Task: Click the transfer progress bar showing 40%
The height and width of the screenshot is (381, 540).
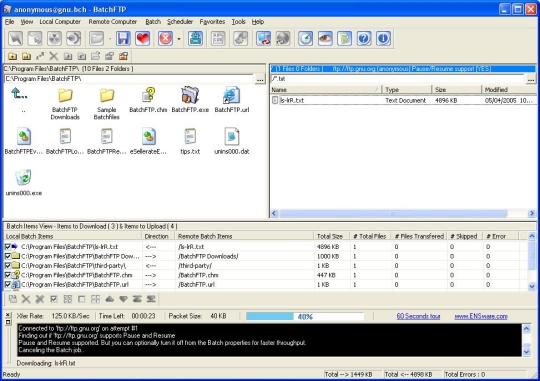Action: 305,317
